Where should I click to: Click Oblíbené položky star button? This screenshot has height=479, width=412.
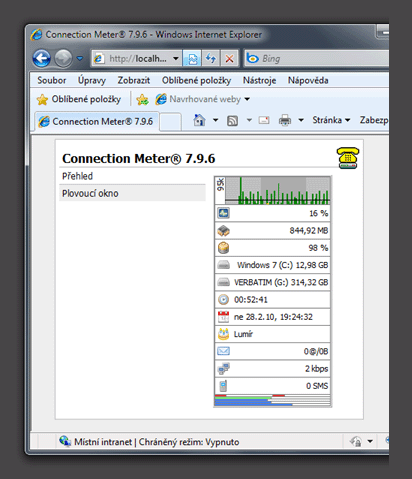click(79, 99)
